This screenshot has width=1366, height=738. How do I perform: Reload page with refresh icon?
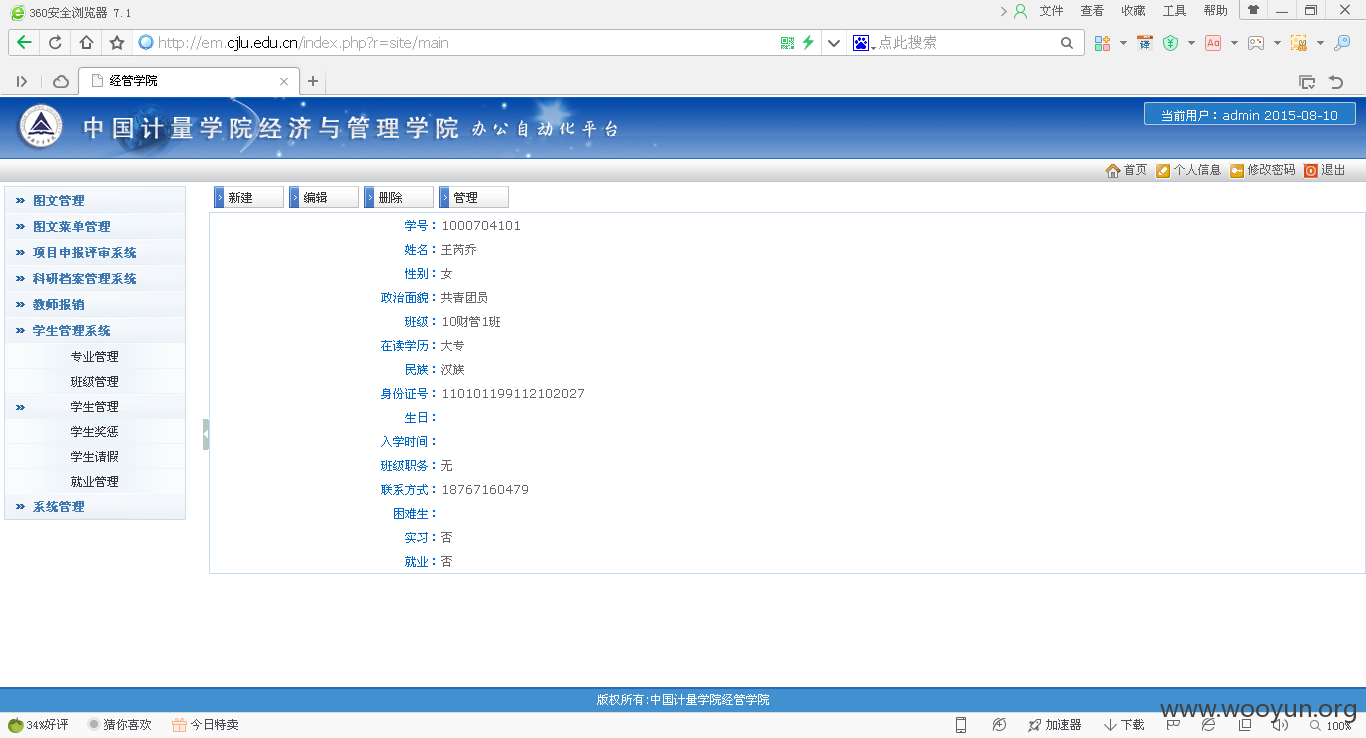pyautogui.click(x=55, y=43)
